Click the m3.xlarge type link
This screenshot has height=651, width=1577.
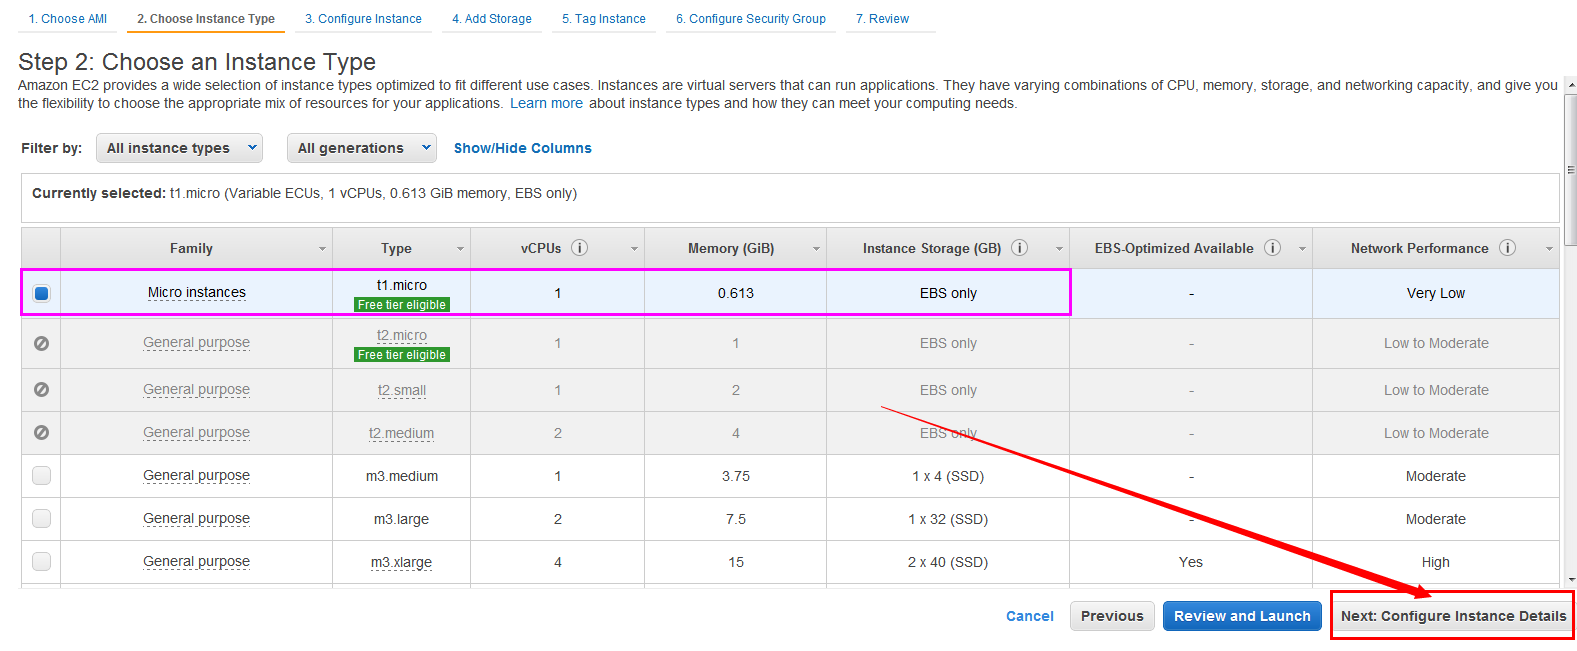(402, 562)
